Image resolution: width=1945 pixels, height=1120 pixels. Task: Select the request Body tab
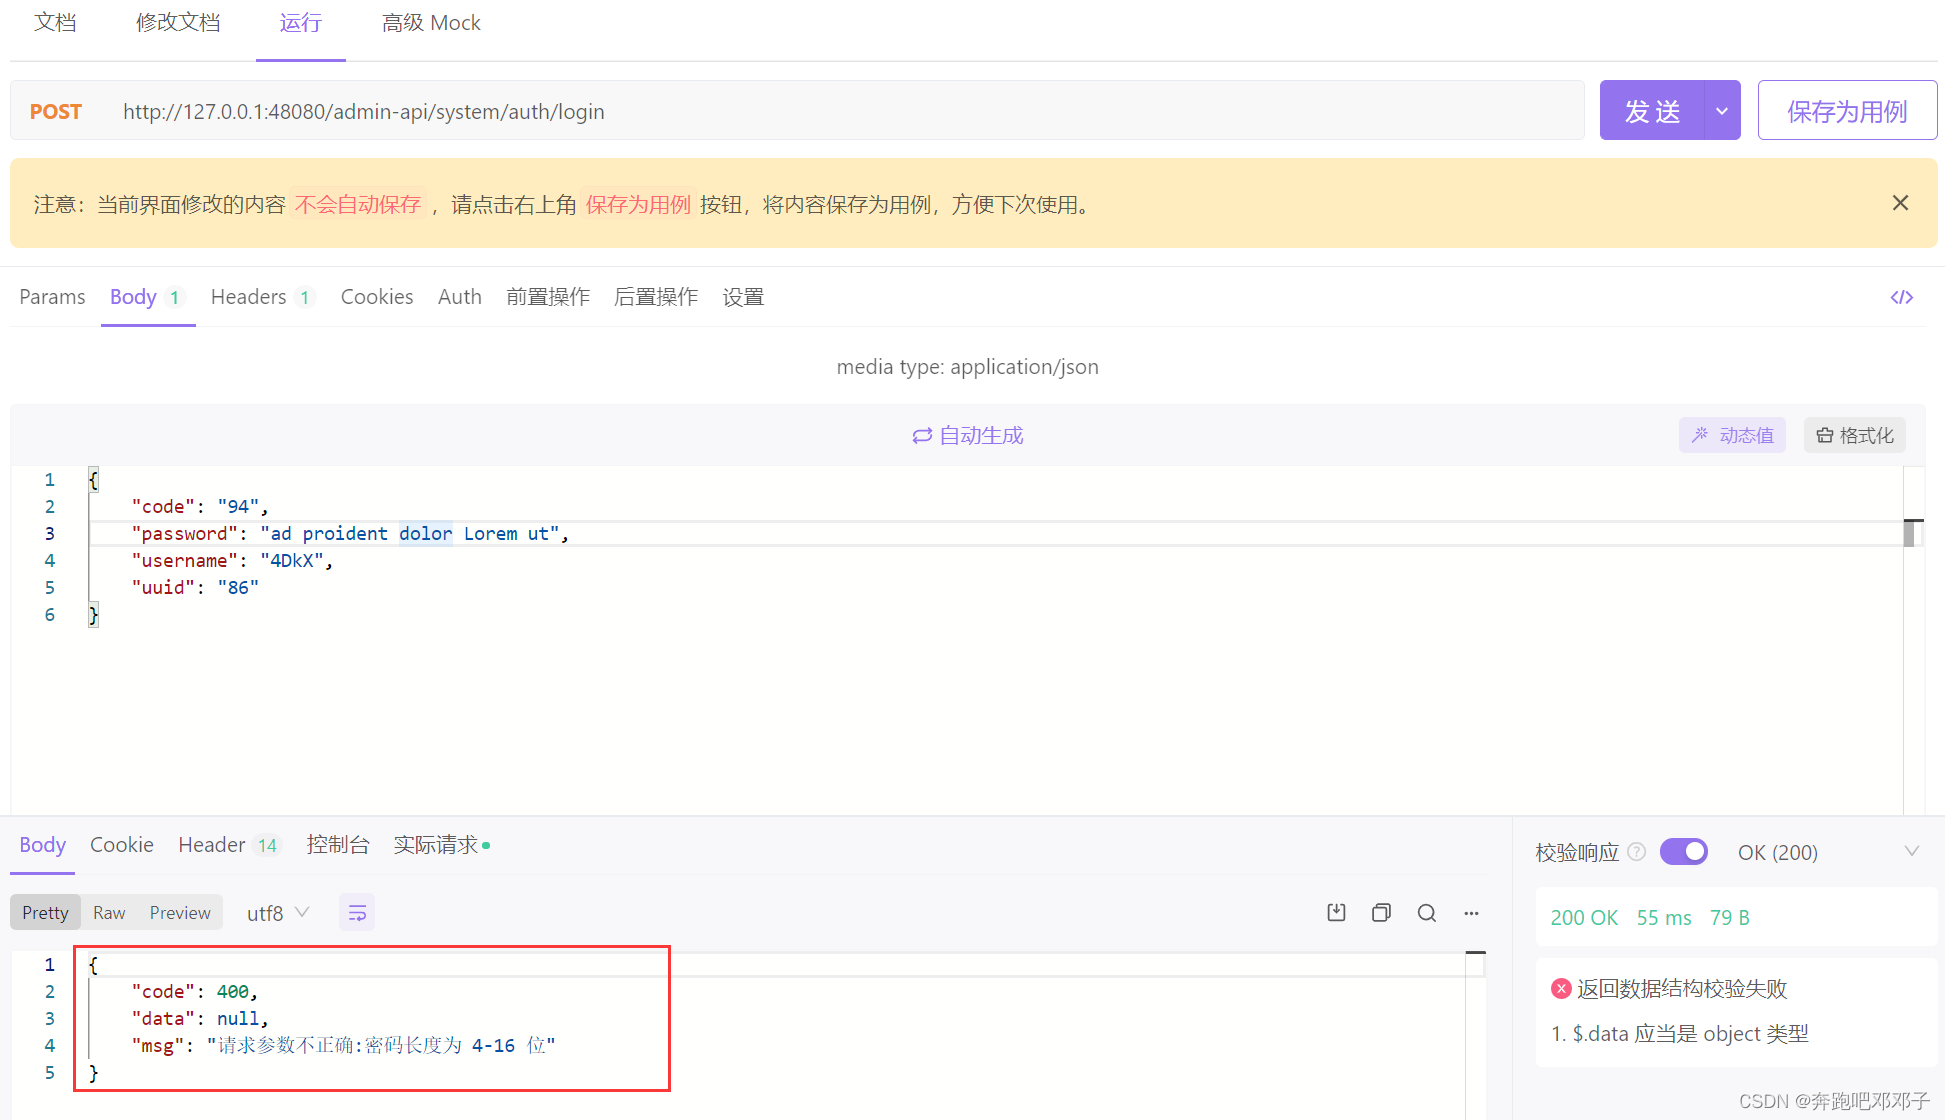(x=147, y=297)
